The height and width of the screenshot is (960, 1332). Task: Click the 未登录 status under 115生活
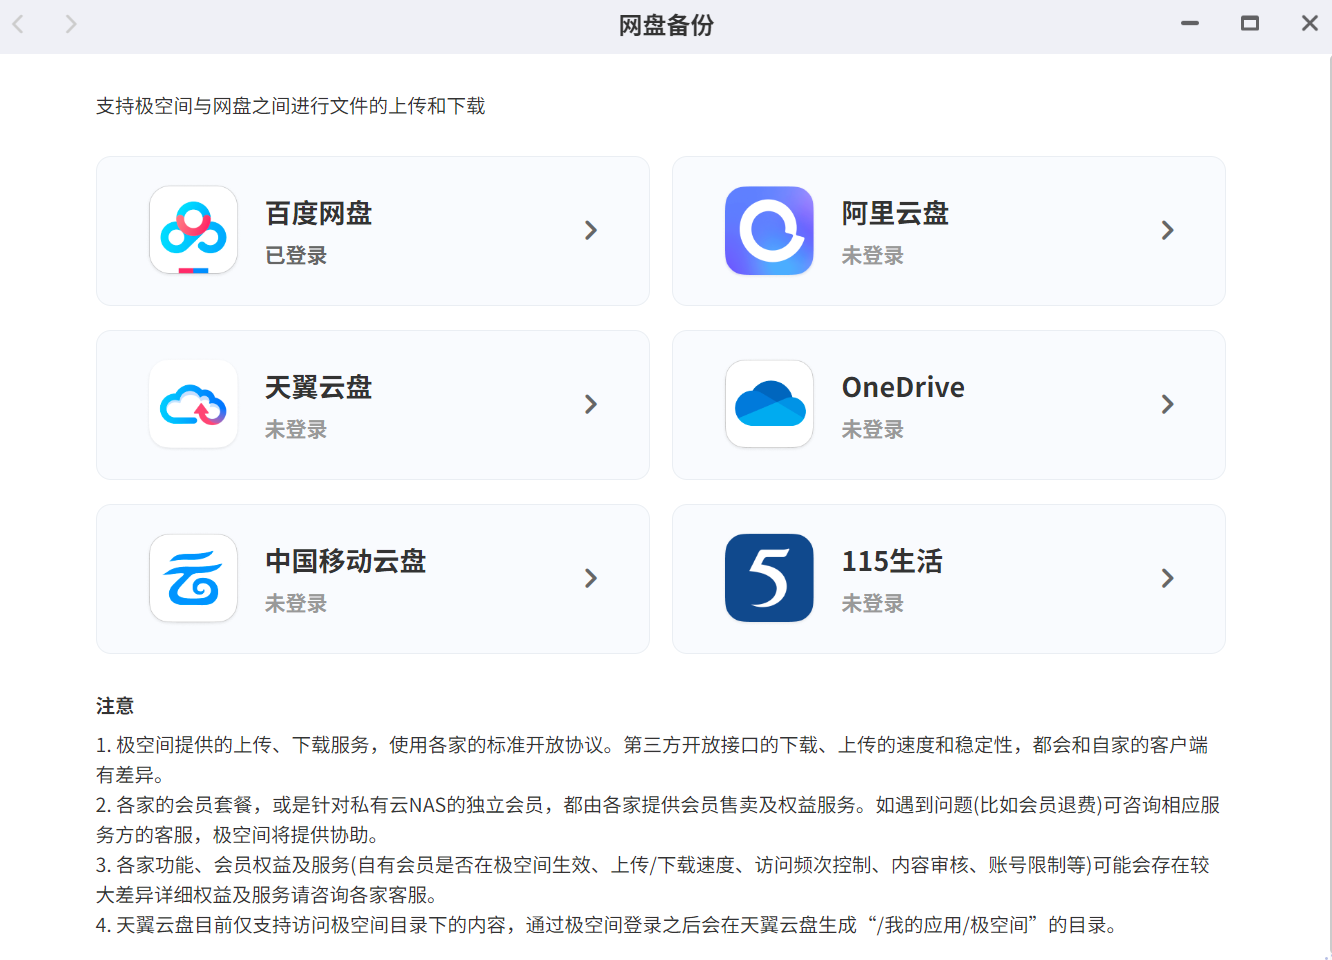(872, 604)
